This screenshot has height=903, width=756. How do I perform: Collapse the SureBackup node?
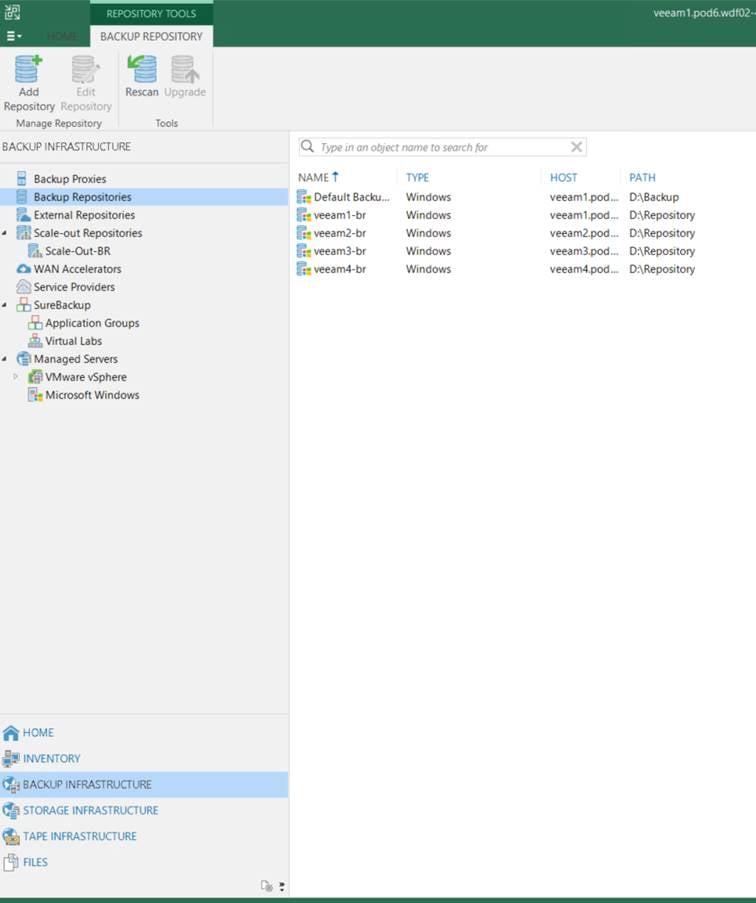click(5, 305)
